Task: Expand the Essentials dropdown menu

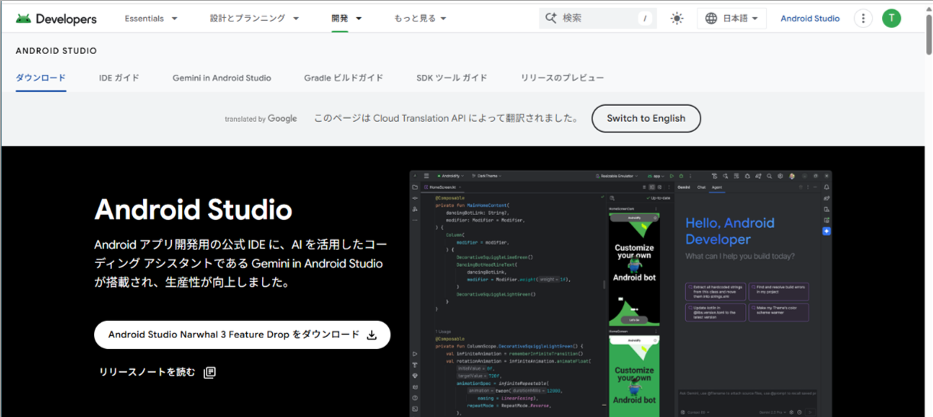Action: click(x=151, y=19)
